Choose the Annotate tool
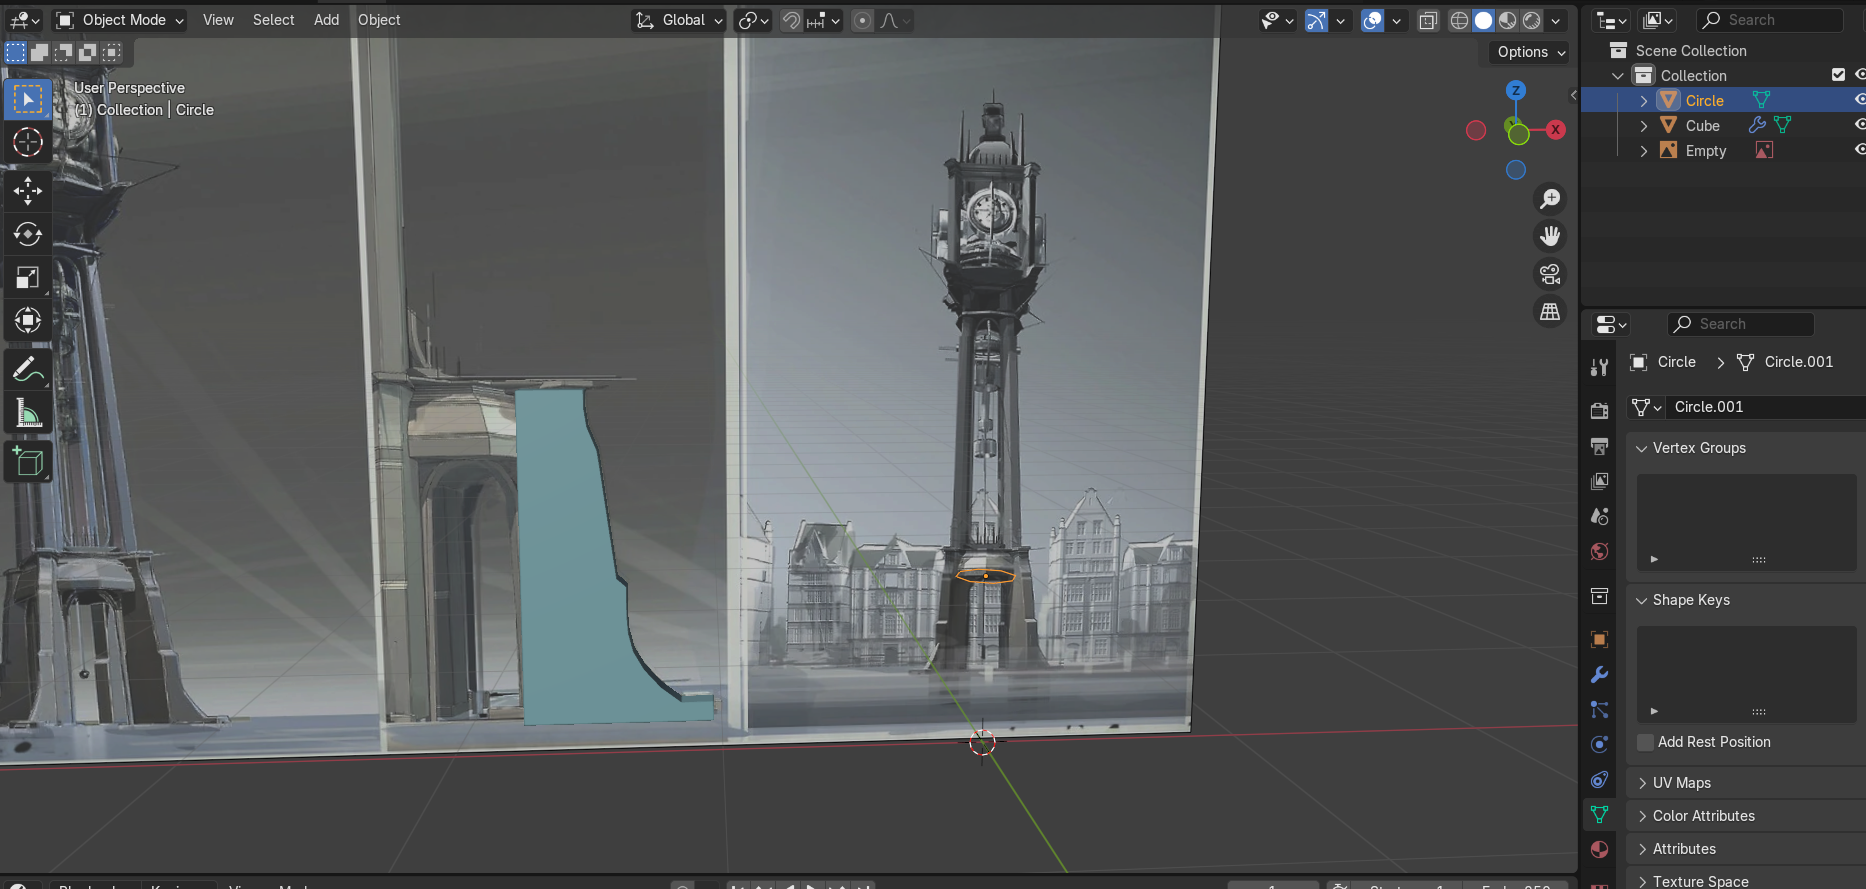Image resolution: width=1866 pixels, height=889 pixels. [x=27, y=369]
